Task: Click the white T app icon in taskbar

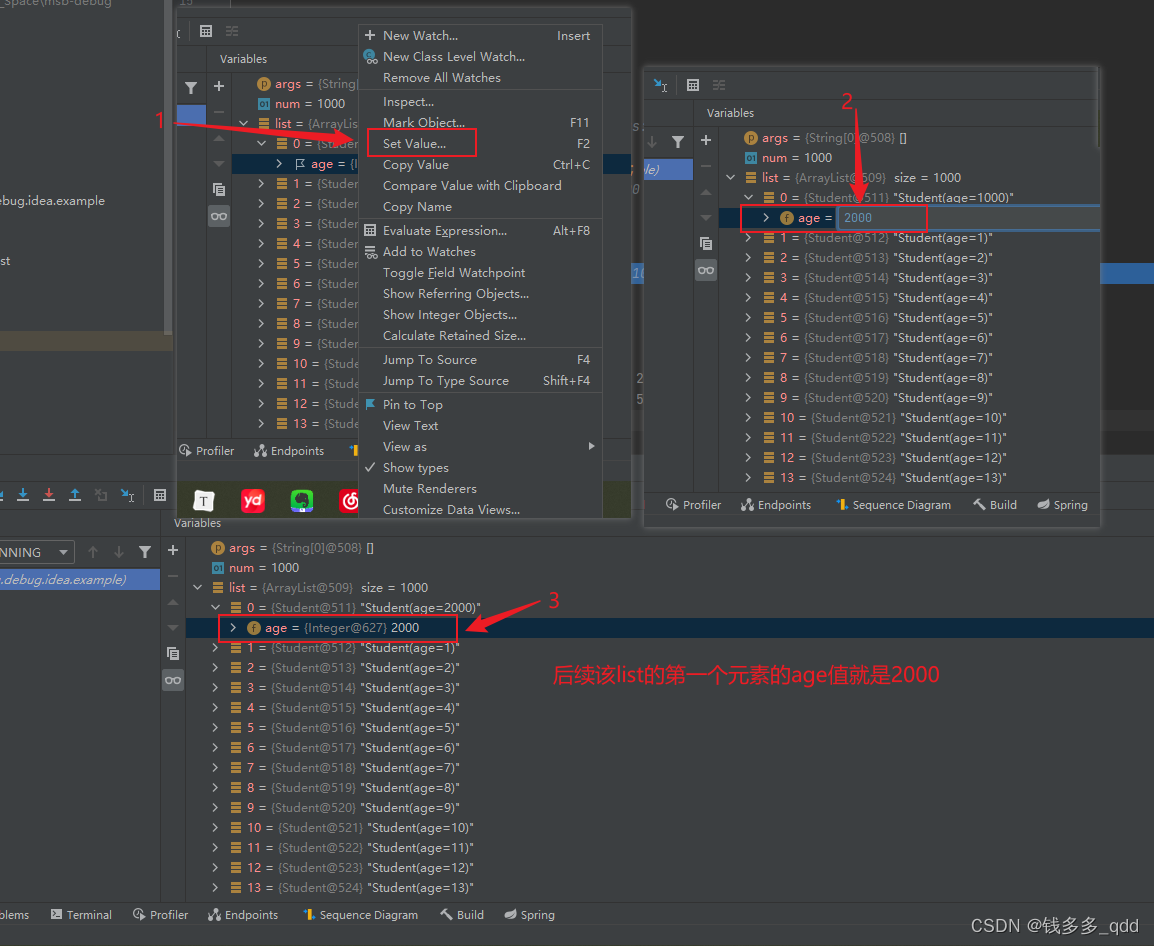Action: pos(204,501)
